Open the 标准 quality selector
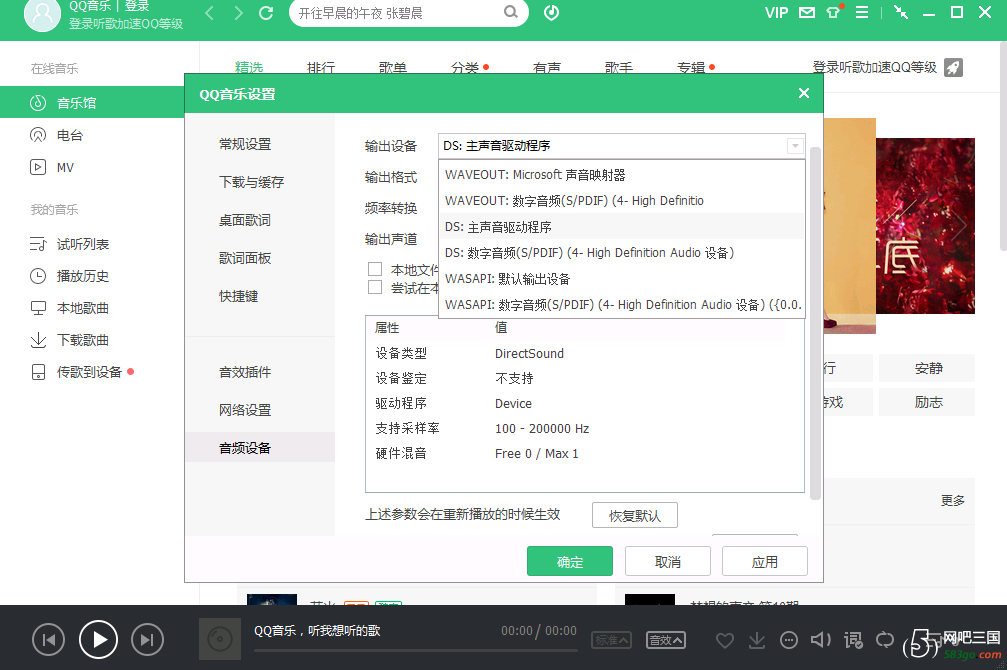 click(x=611, y=640)
